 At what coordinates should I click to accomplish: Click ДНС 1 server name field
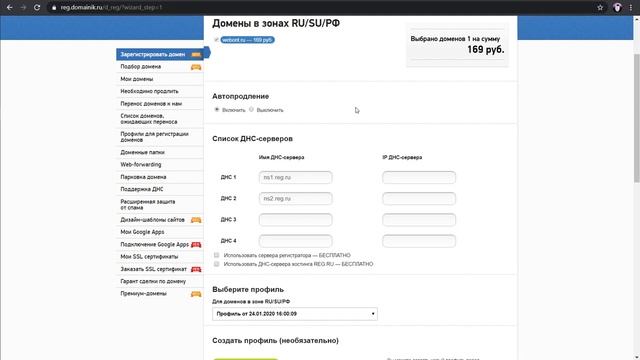(x=296, y=178)
